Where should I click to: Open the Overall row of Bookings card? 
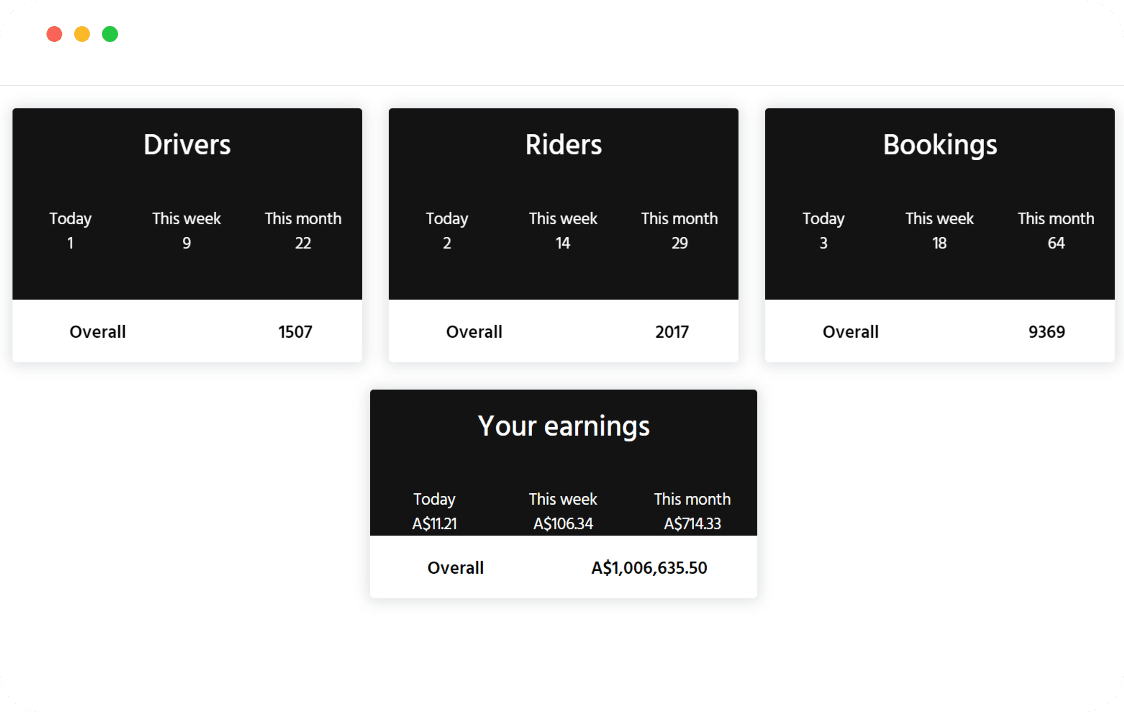click(940, 331)
